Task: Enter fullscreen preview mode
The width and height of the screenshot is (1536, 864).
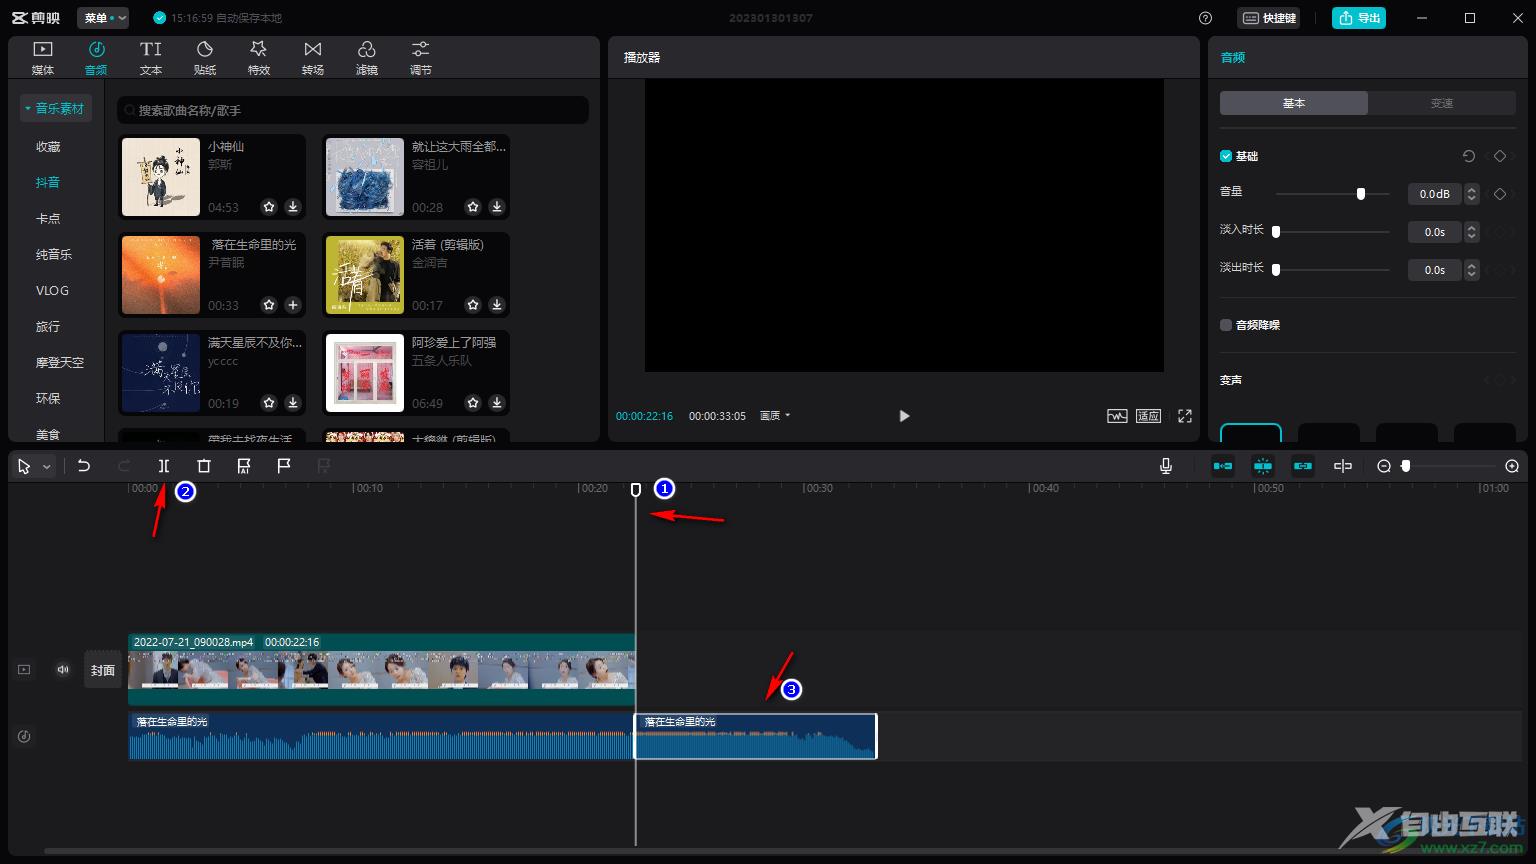Action: point(1185,416)
